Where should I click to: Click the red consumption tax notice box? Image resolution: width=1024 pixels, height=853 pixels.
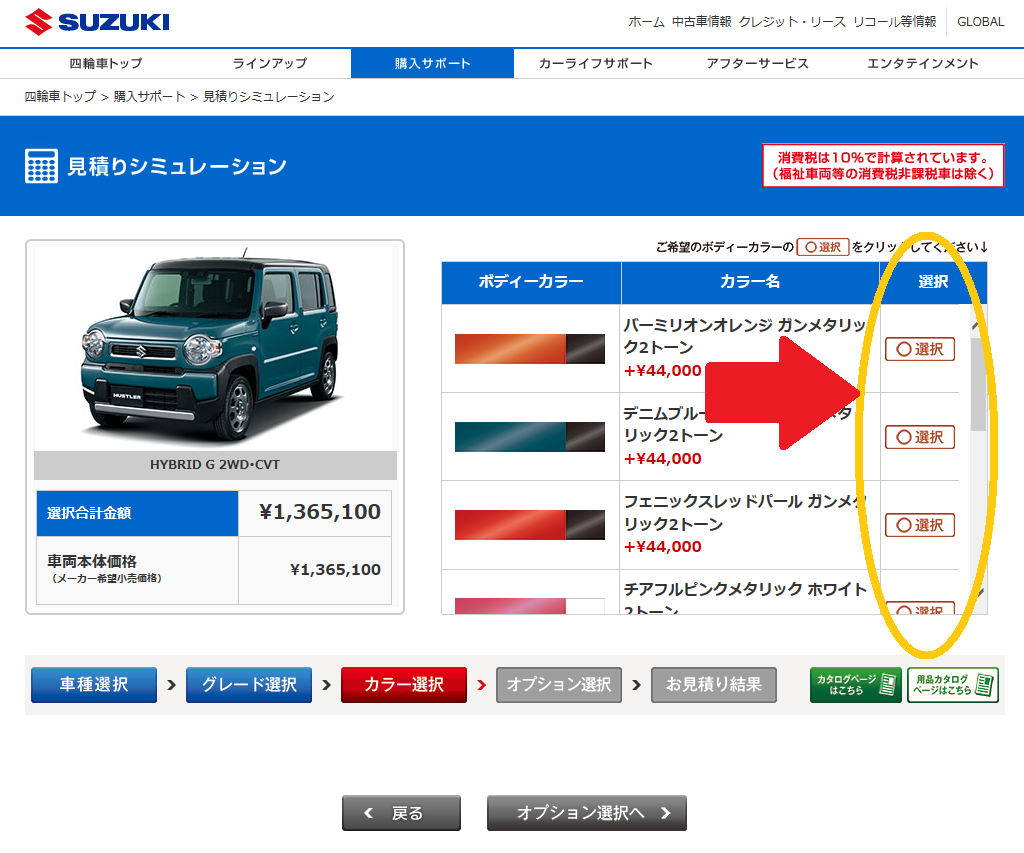(x=883, y=166)
